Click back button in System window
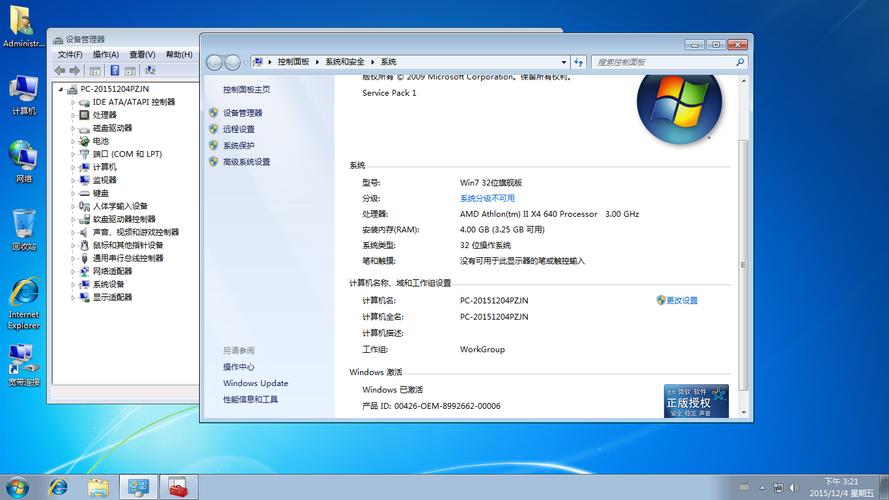889x500 pixels. [214, 62]
